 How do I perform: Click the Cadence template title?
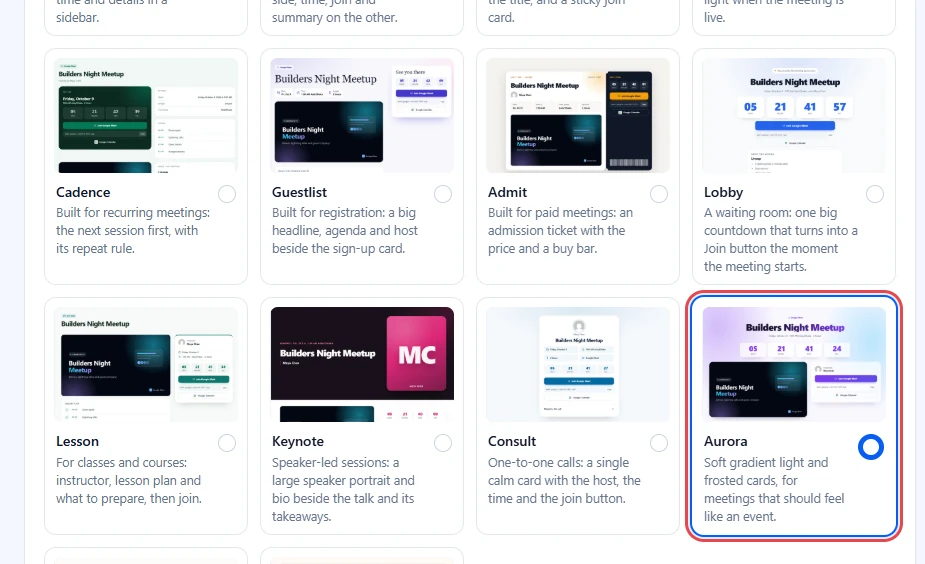[83, 192]
